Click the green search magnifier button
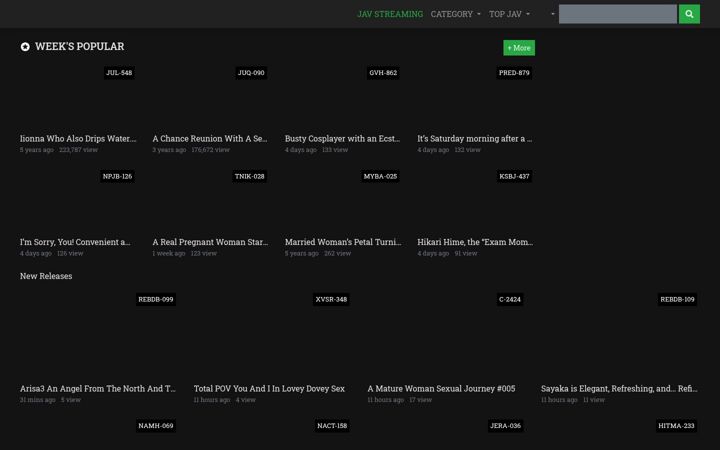The height and width of the screenshot is (450, 720). point(689,14)
